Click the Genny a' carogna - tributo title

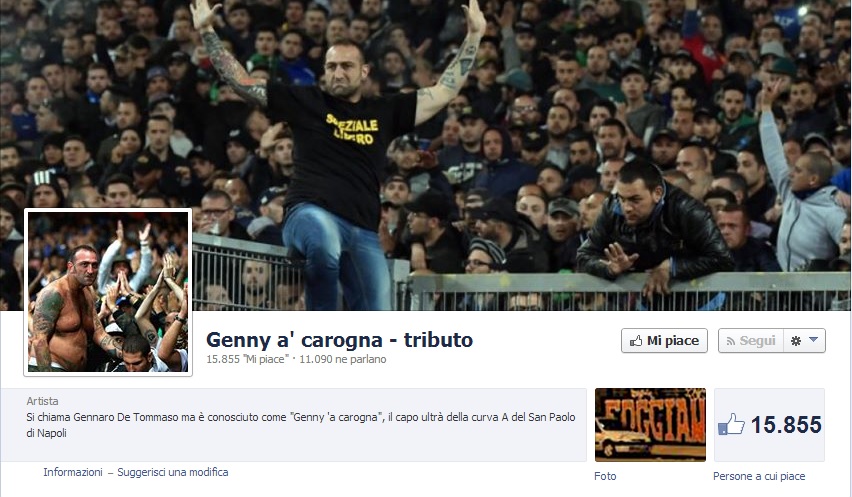(340, 340)
